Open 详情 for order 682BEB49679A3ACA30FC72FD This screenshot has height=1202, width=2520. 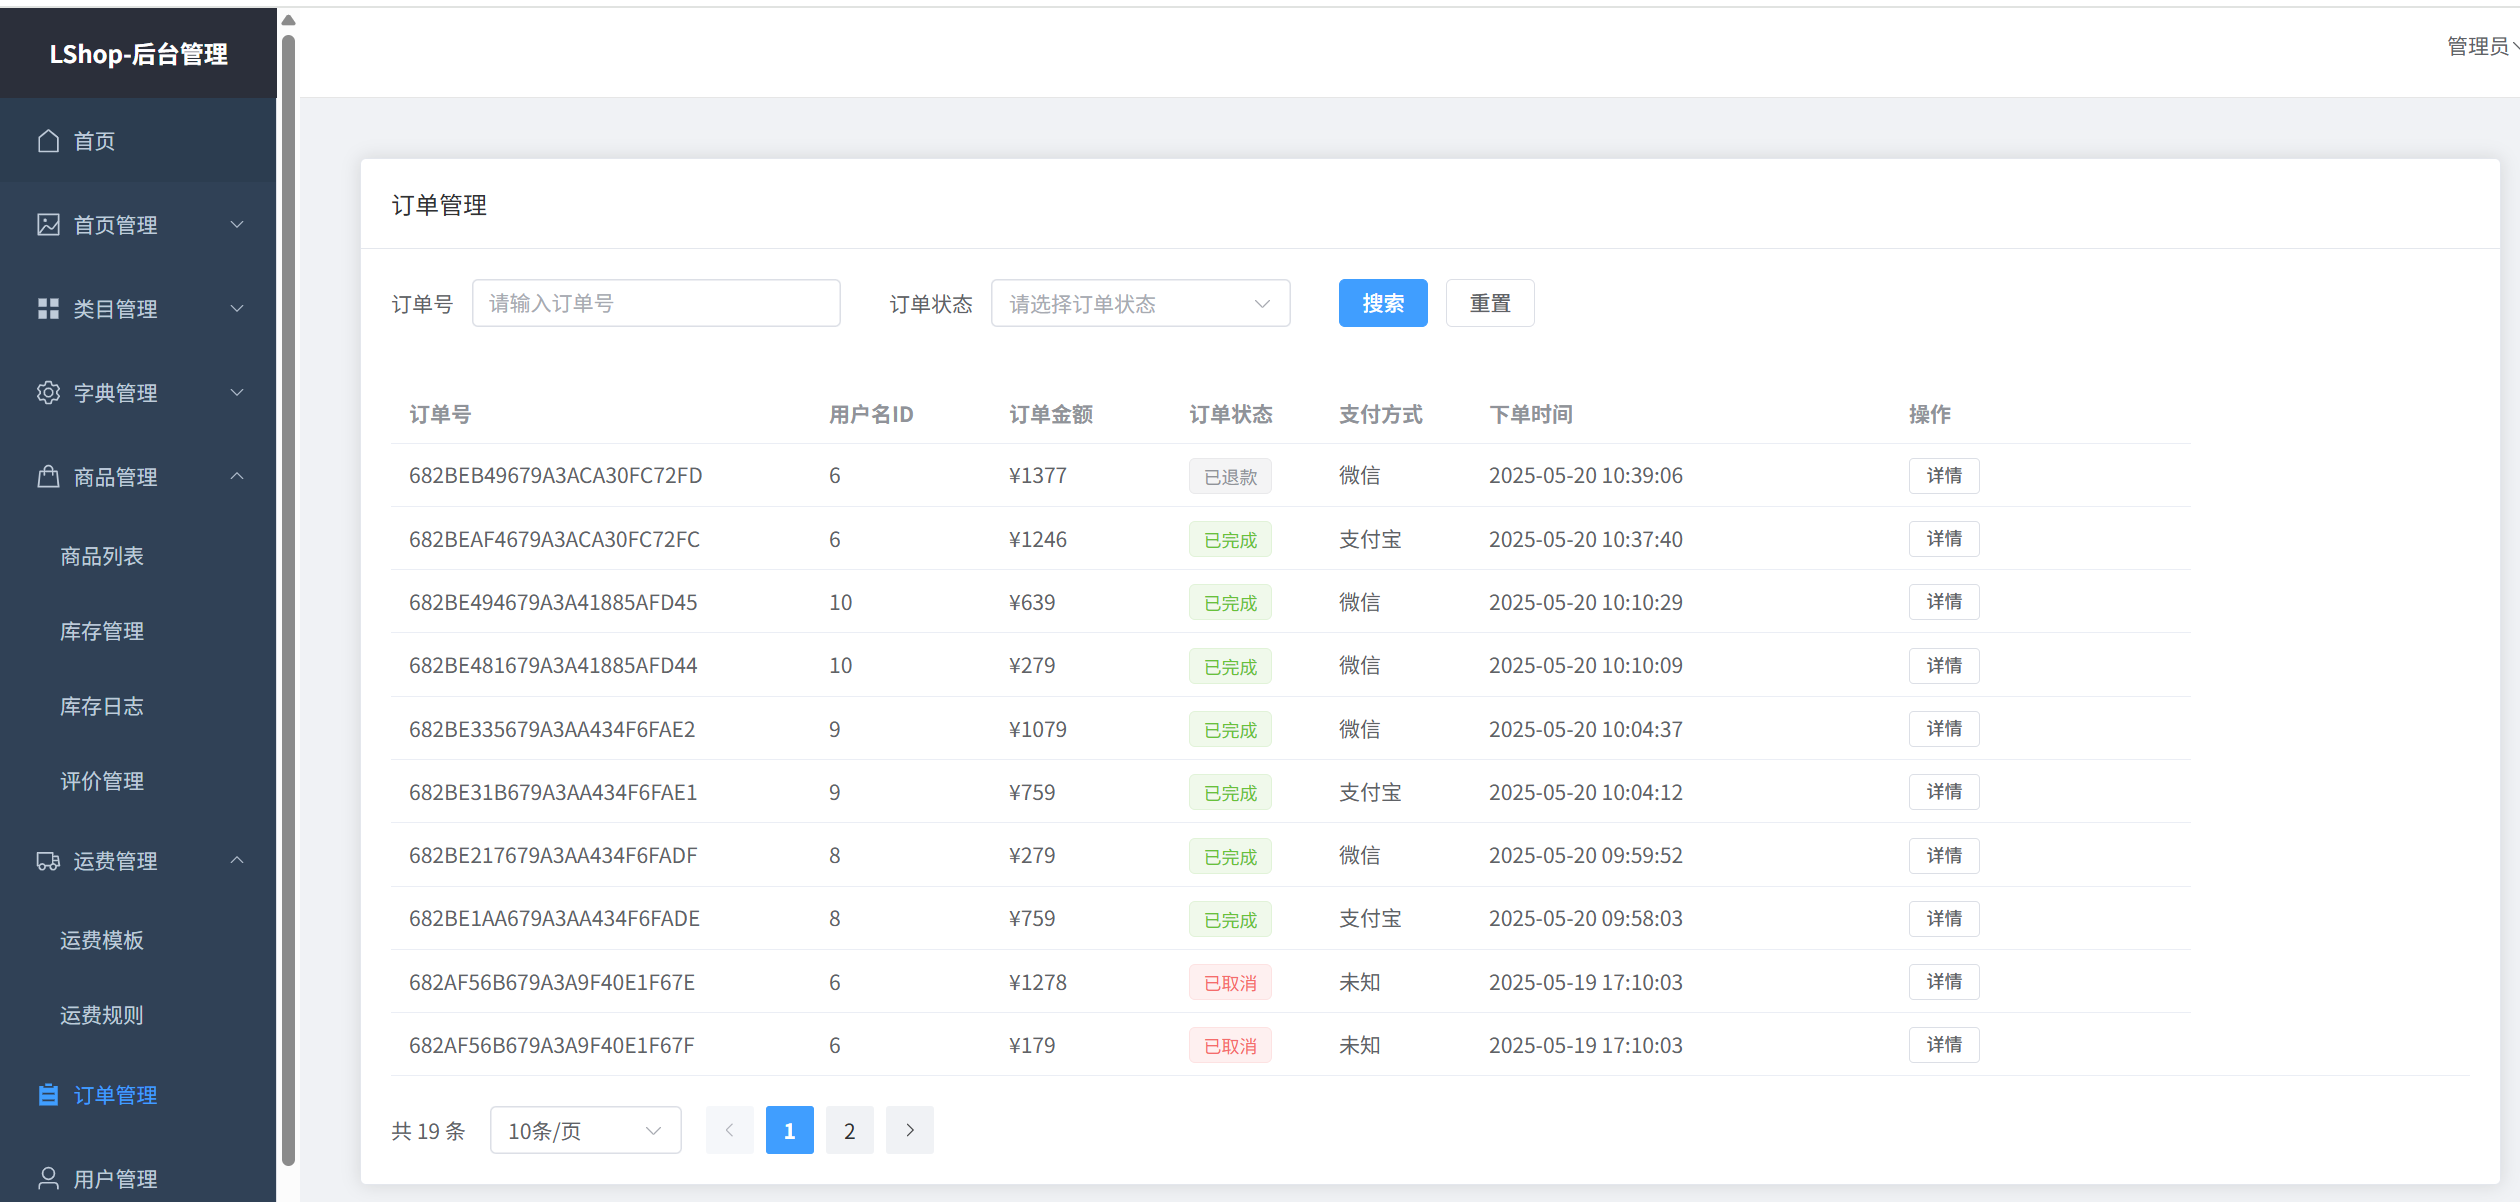click(1943, 476)
